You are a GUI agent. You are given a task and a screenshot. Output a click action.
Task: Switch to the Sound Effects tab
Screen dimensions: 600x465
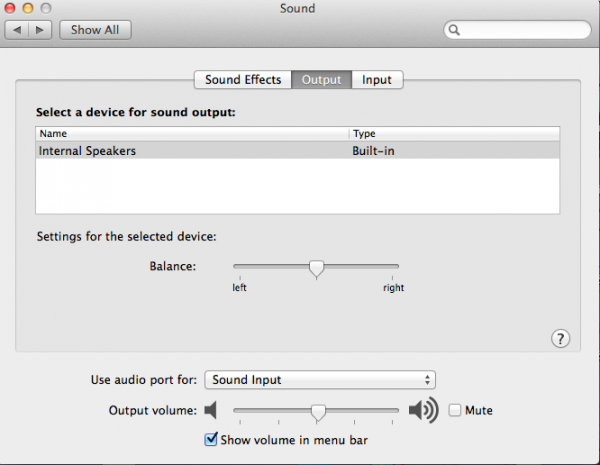coord(243,80)
